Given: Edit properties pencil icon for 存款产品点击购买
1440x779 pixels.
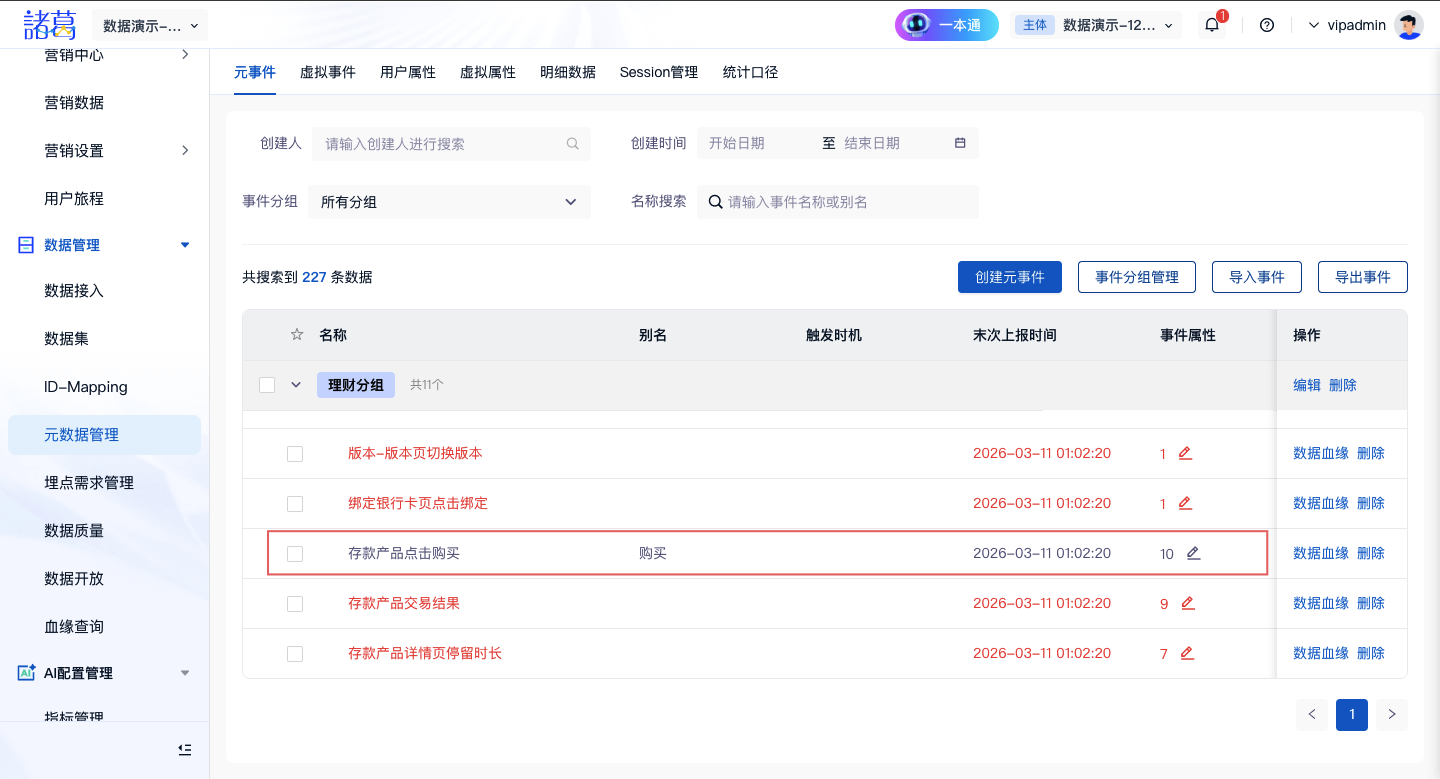Looking at the screenshot, I should click(1193, 553).
